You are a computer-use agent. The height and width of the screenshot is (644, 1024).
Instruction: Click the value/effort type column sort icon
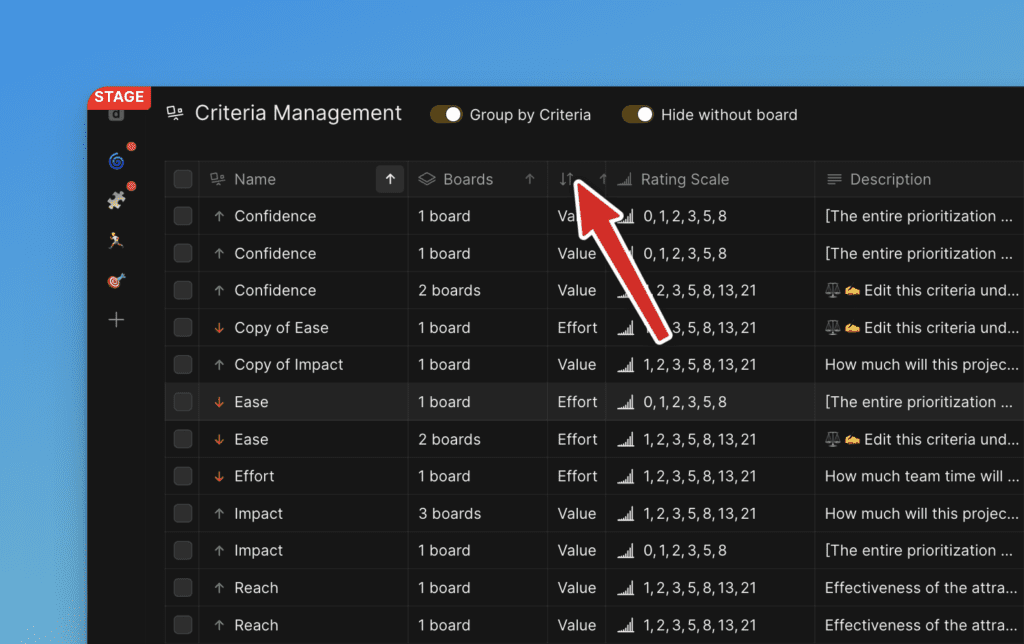point(567,179)
